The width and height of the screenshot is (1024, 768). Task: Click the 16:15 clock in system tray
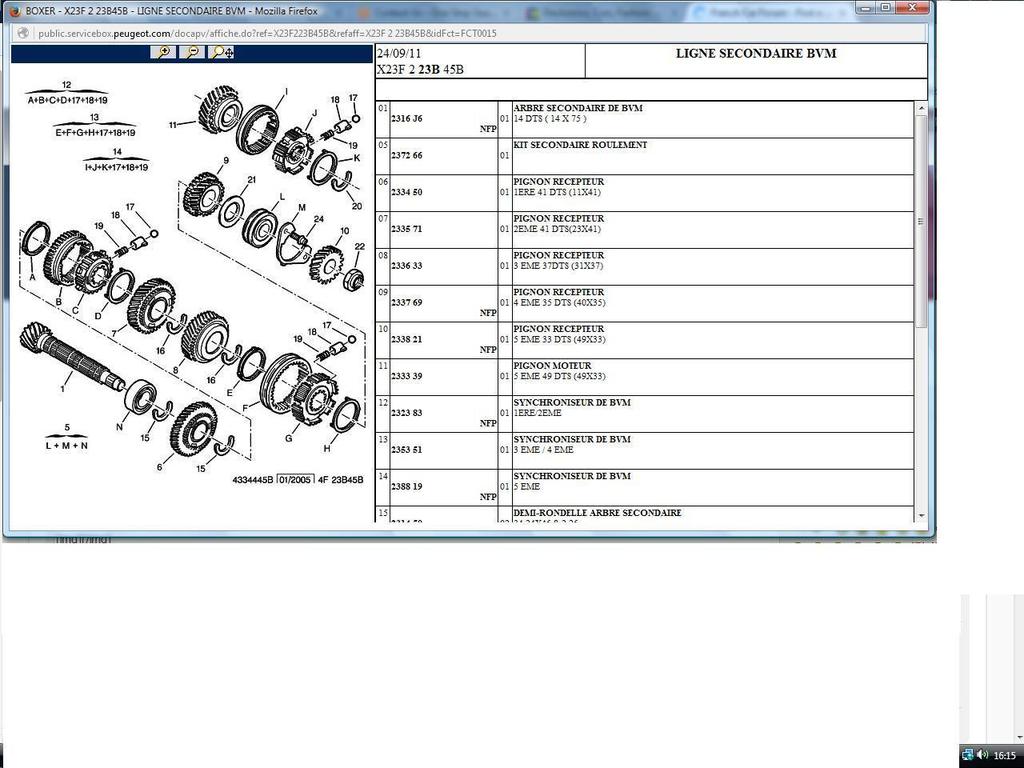(1004, 755)
